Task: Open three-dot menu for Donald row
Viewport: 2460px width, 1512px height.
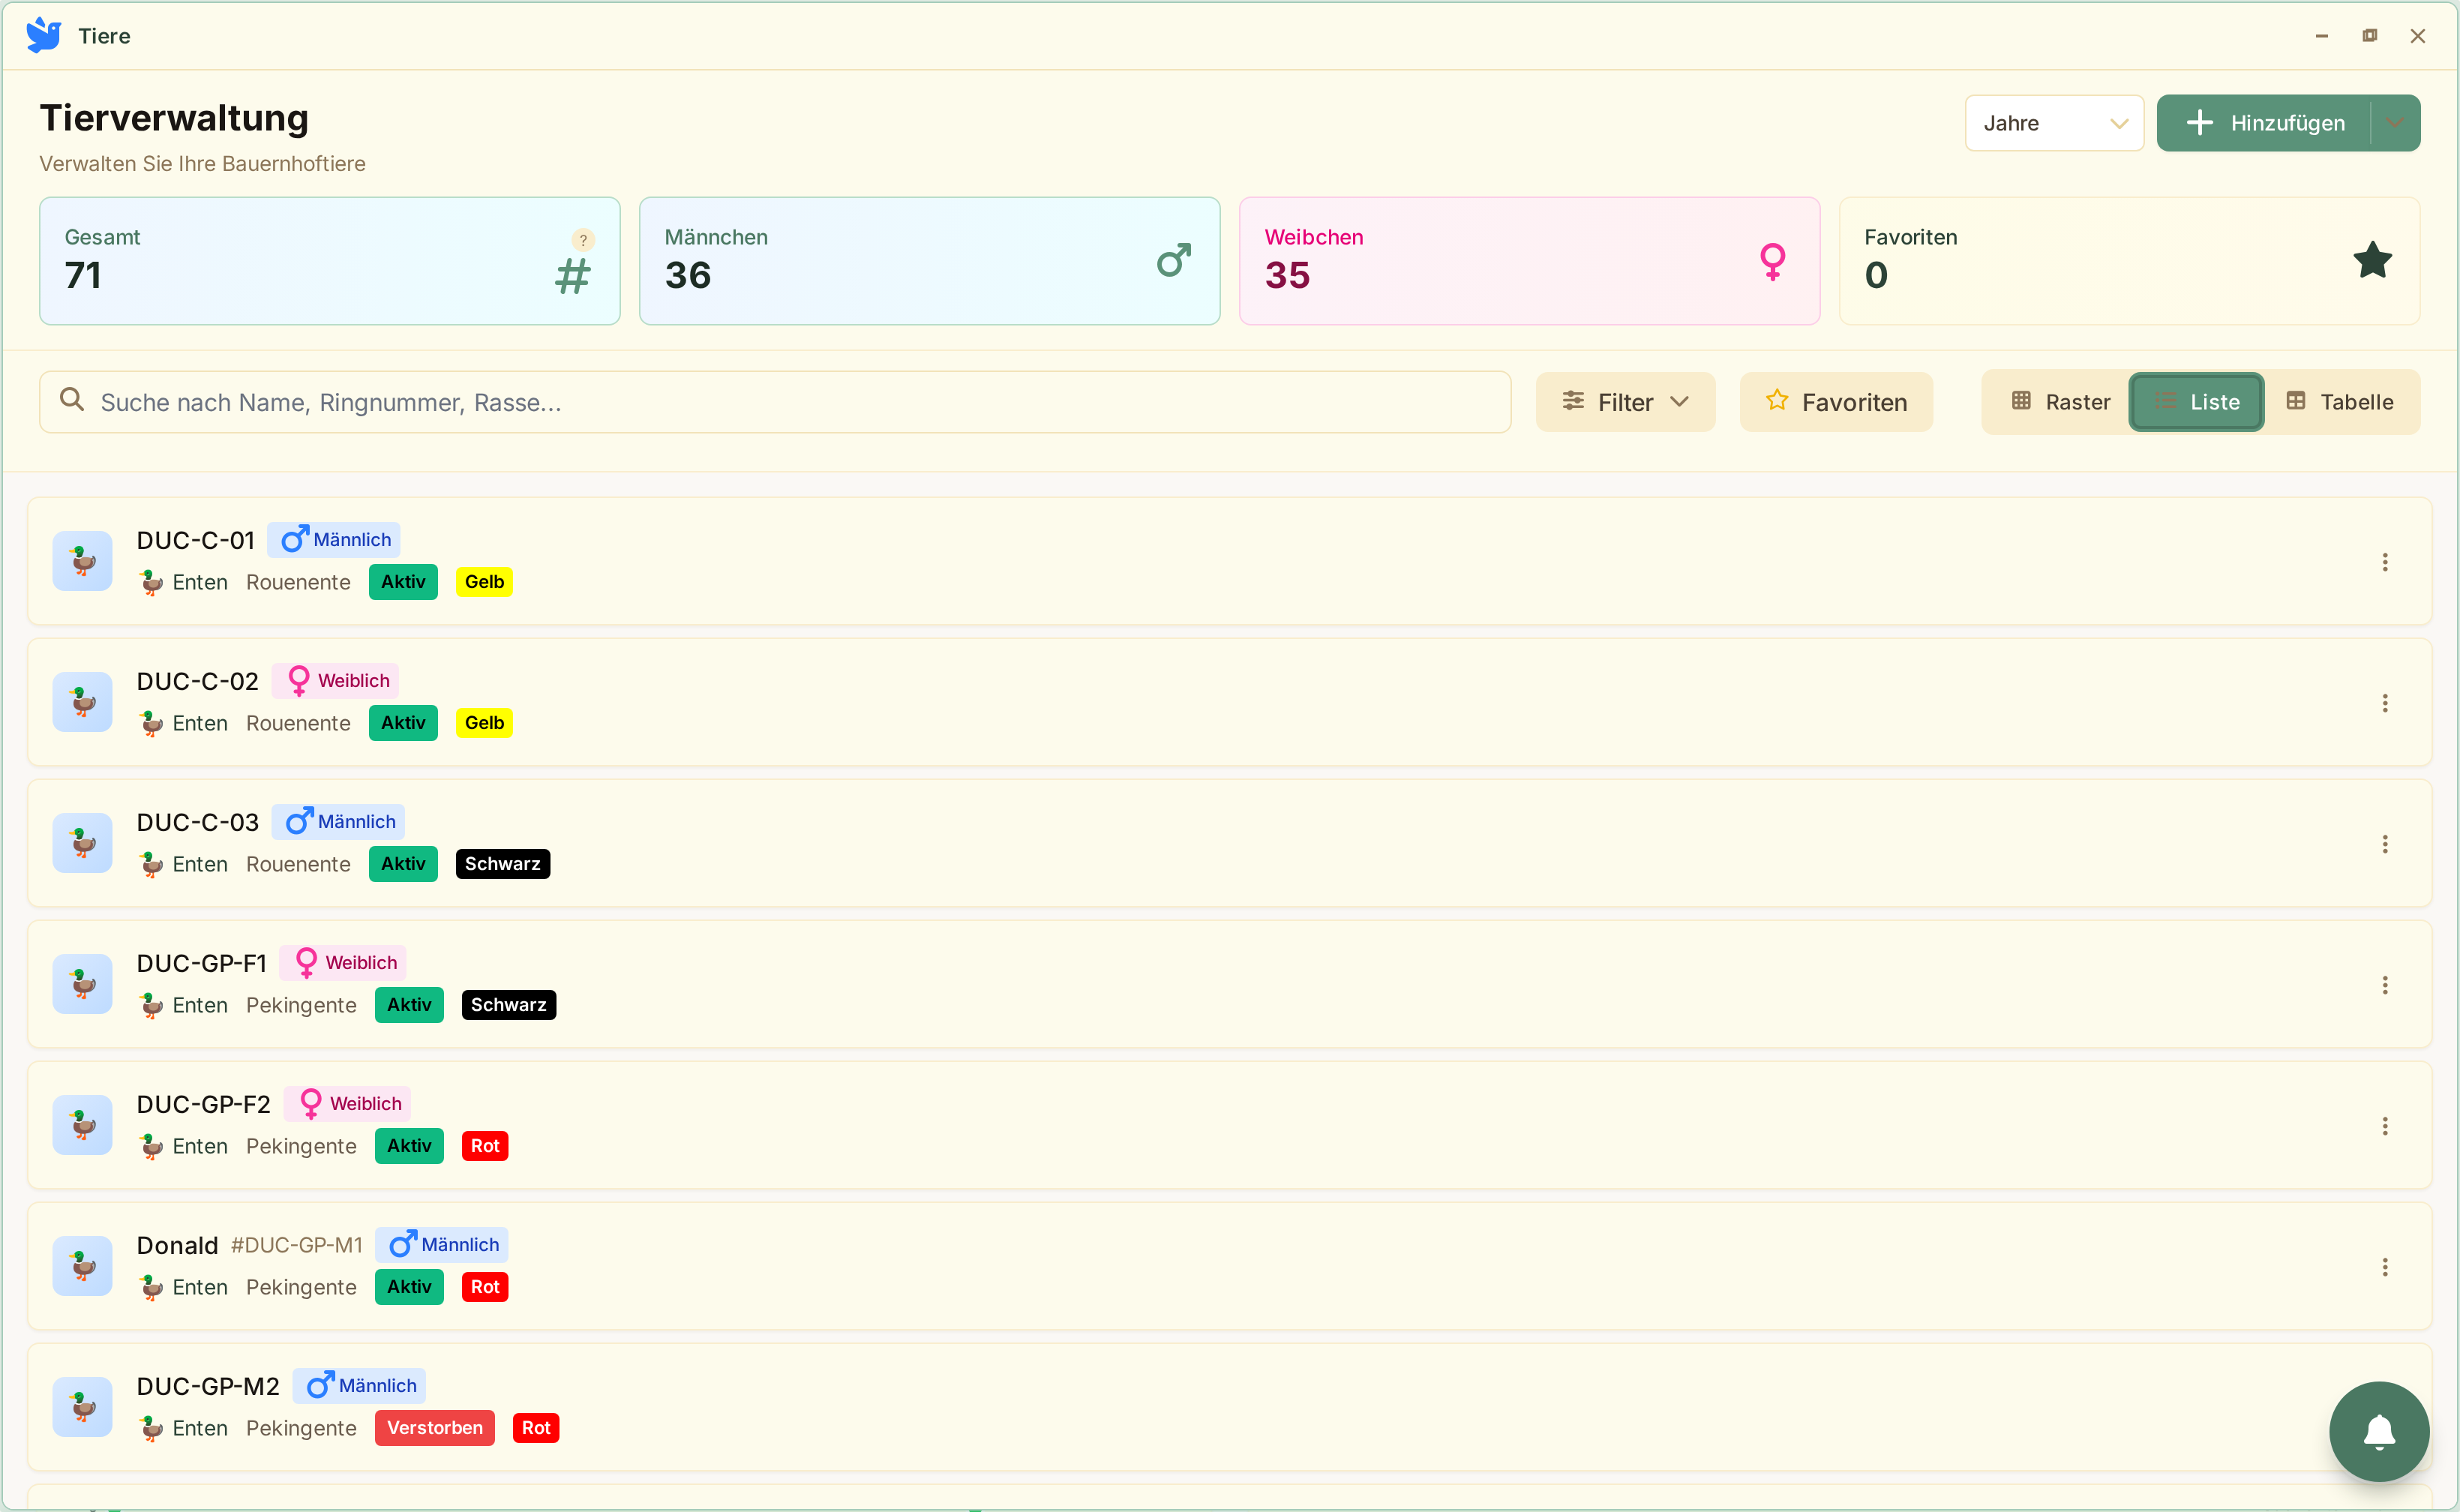Action: (2384, 1267)
